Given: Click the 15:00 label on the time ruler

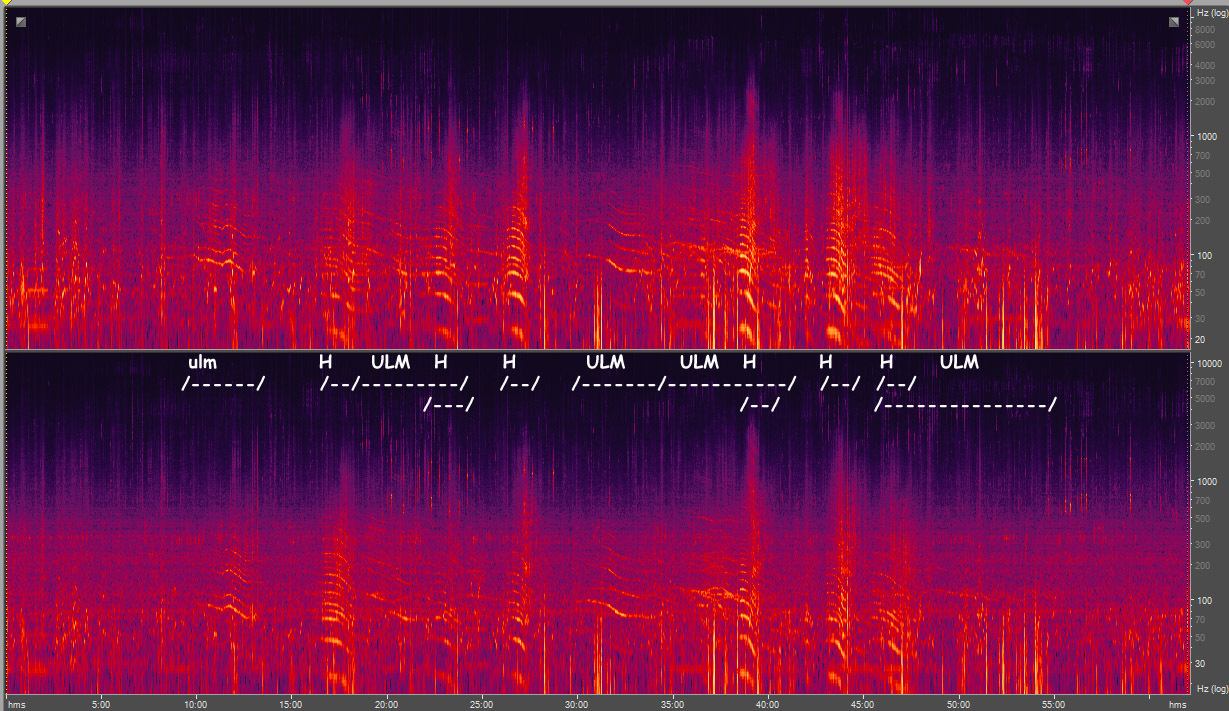Looking at the screenshot, I should pyautogui.click(x=291, y=702).
